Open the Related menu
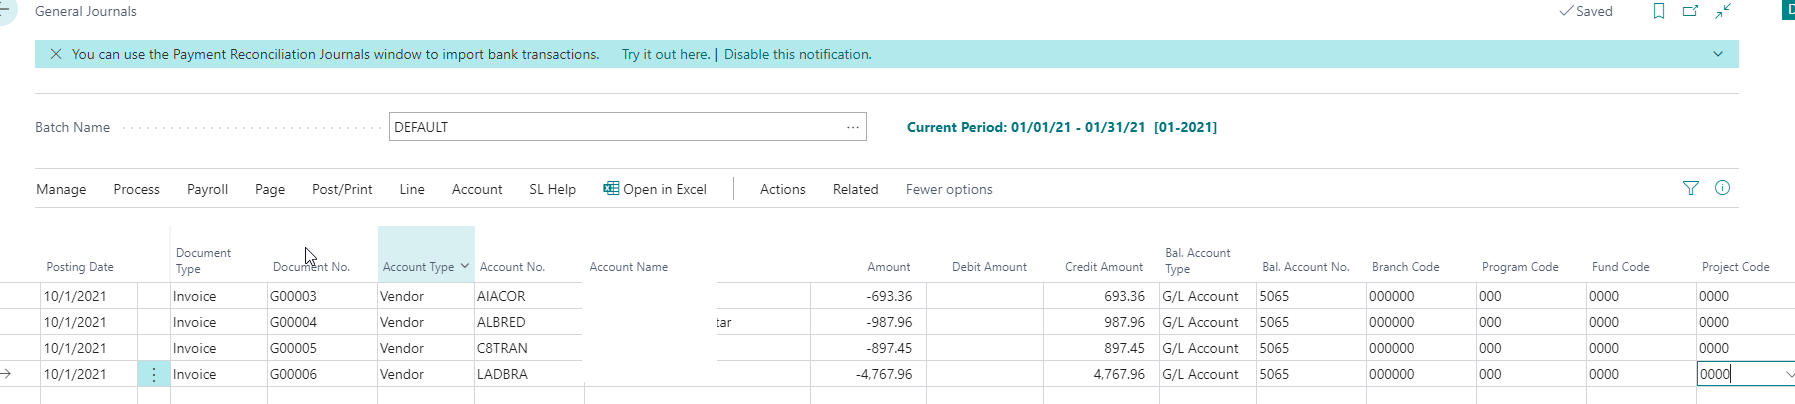This screenshot has width=1795, height=404. click(856, 189)
